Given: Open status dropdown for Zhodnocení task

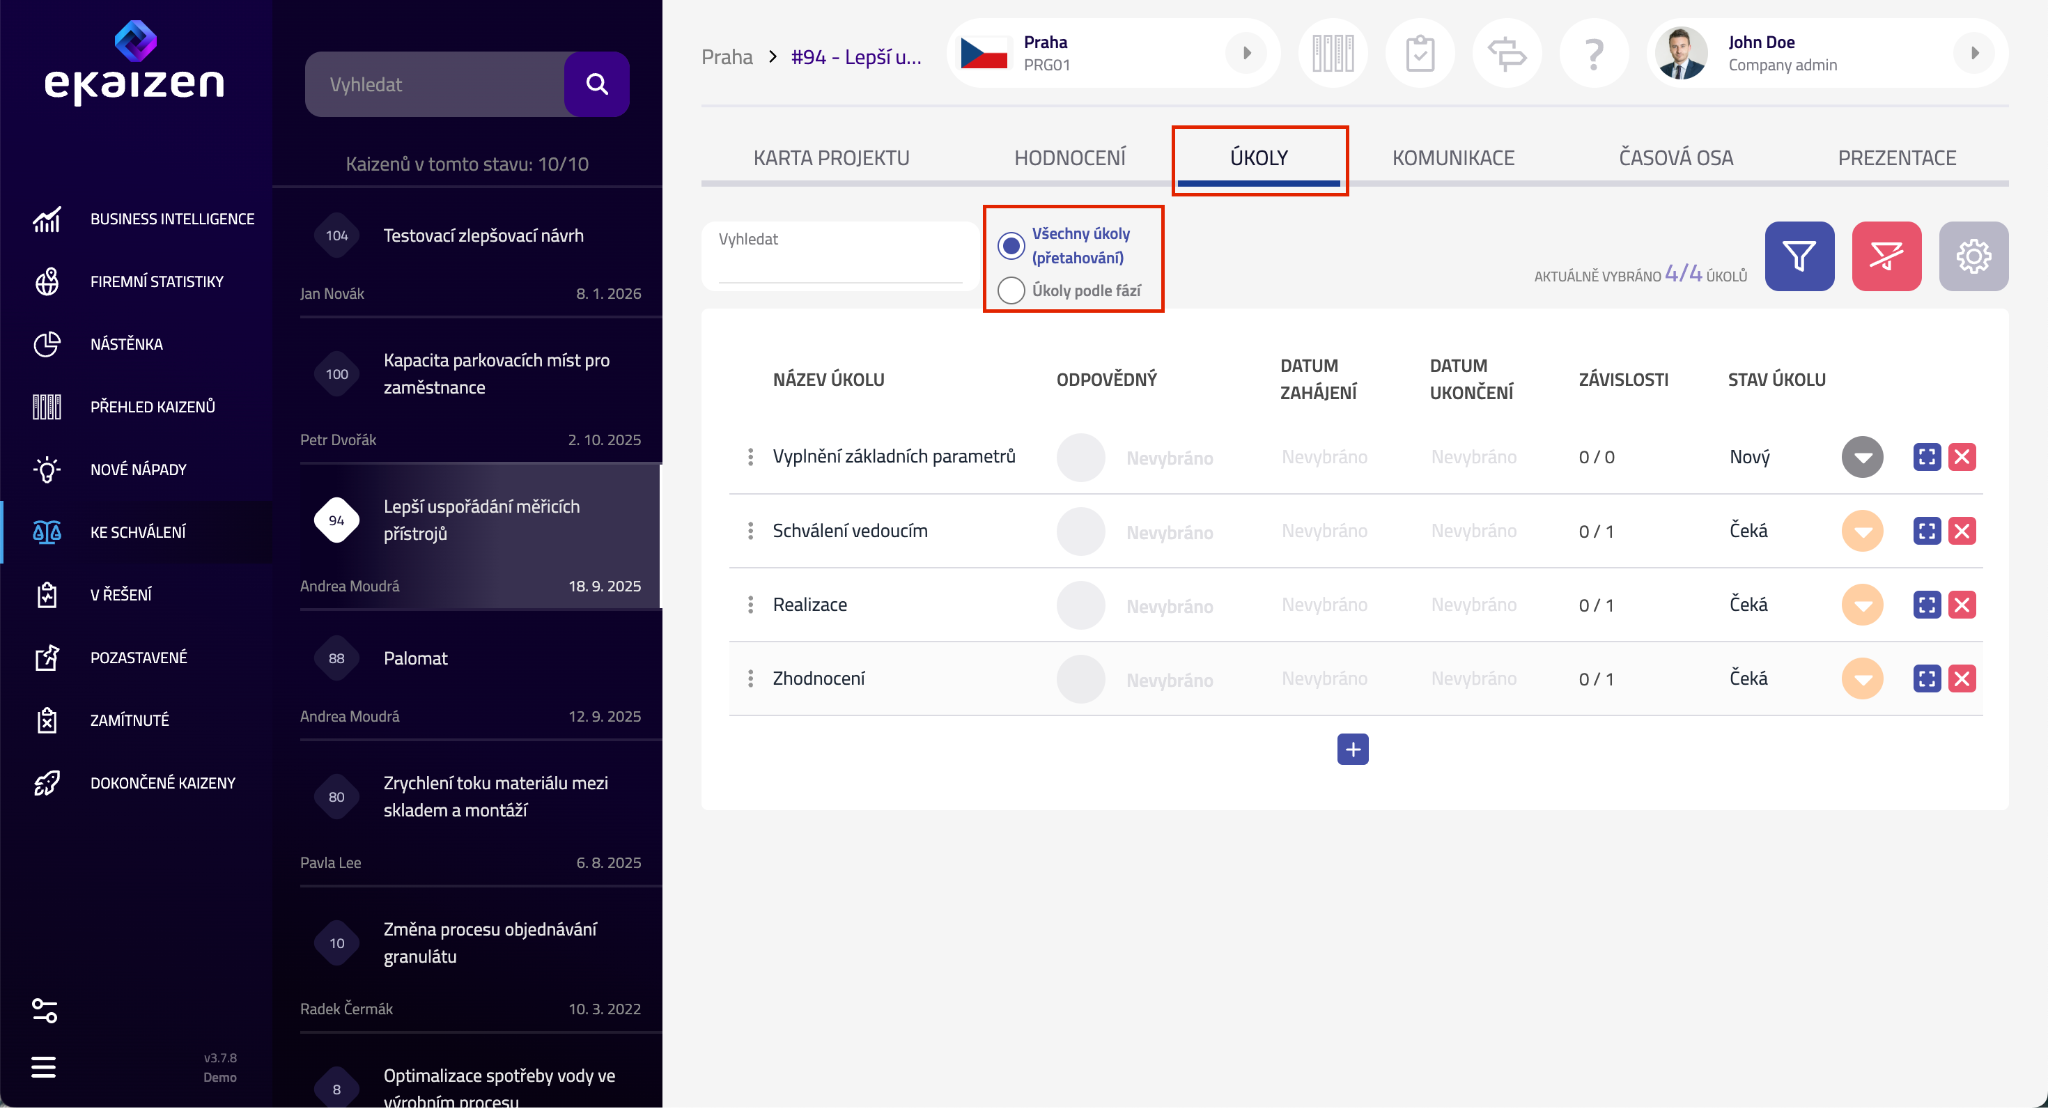Looking at the screenshot, I should click(1862, 679).
